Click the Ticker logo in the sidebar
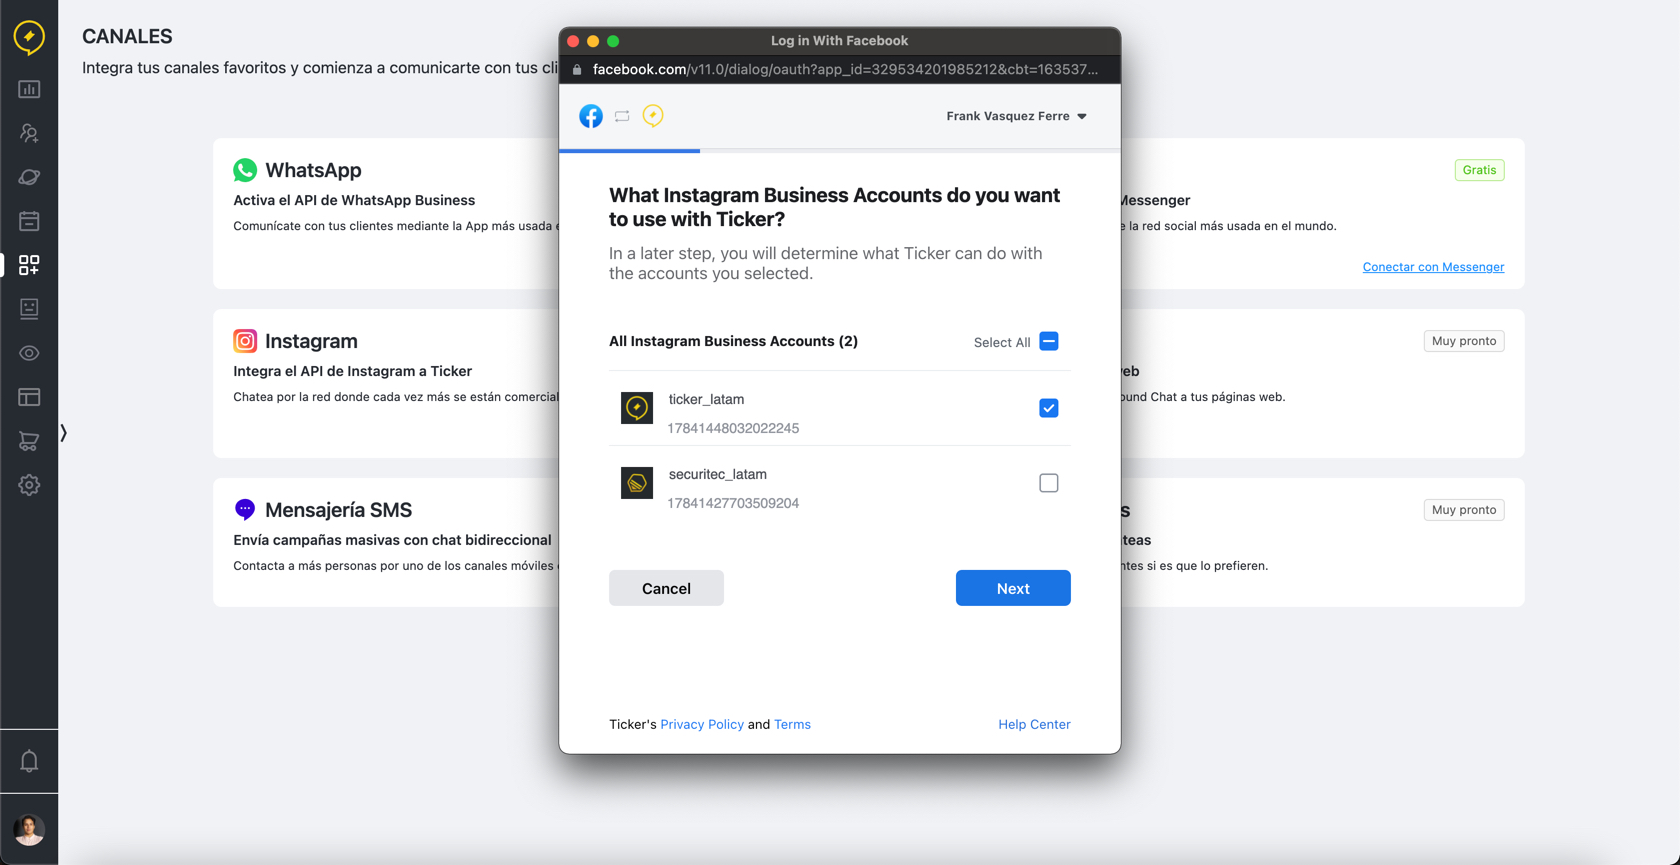The height and width of the screenshot is (865, 1680). pyautogui.click(x=29, y=37)
